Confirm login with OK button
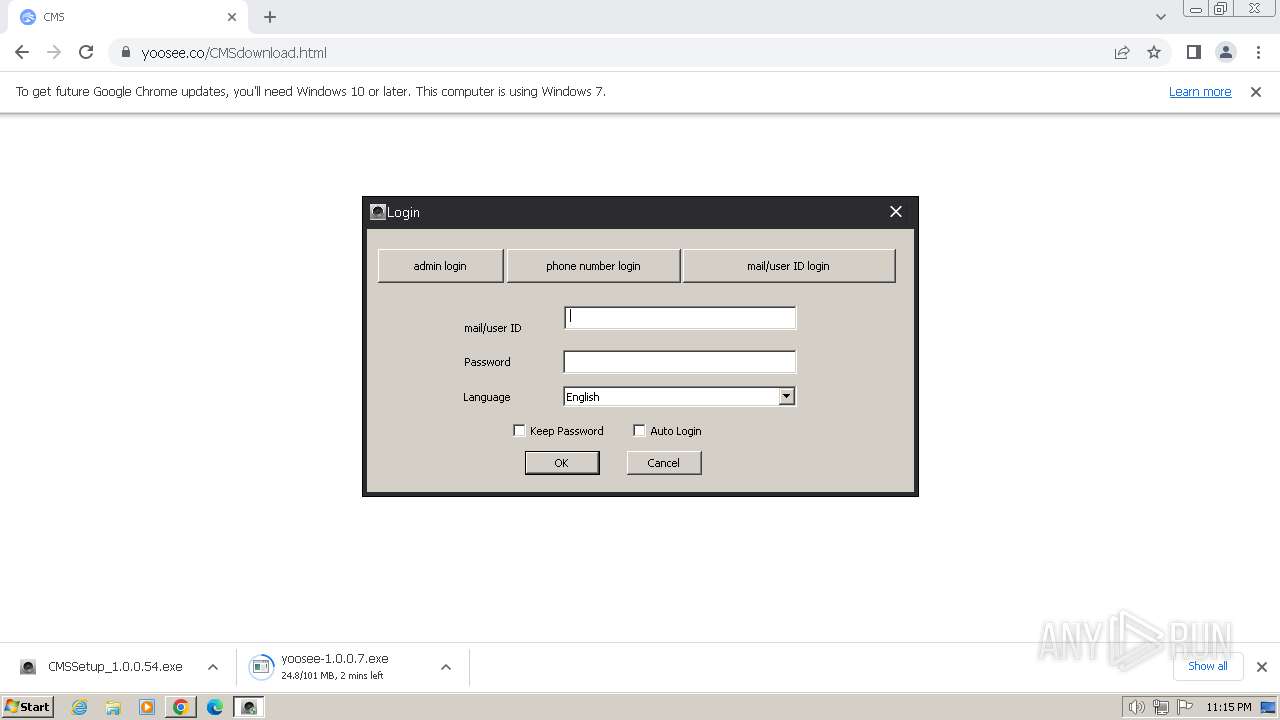The image size is (1280, 720). click(562, 463)
